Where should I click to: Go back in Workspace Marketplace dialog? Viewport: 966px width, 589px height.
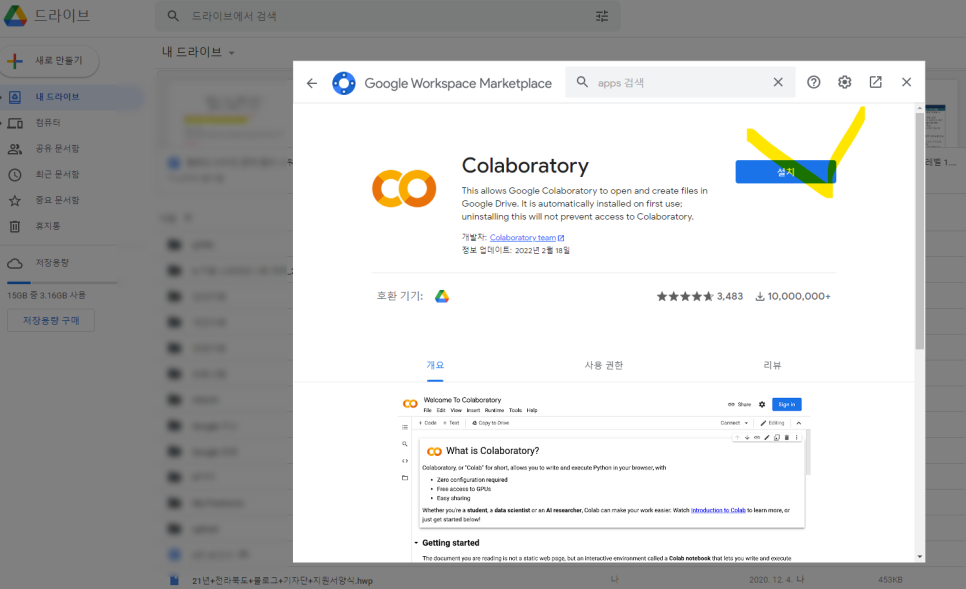[x=312, y=83]
